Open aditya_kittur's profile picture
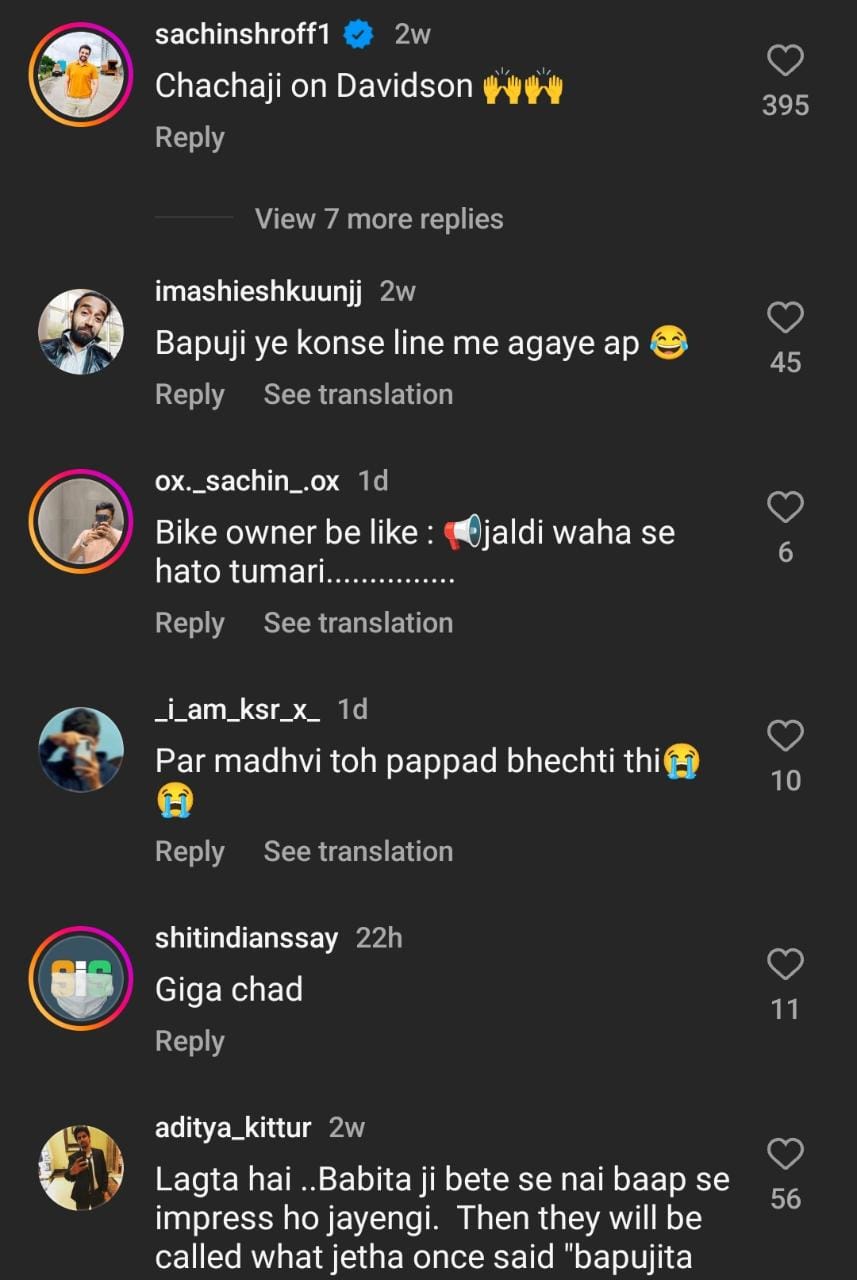This screenshot has width=857, height=1280. 81,1168
